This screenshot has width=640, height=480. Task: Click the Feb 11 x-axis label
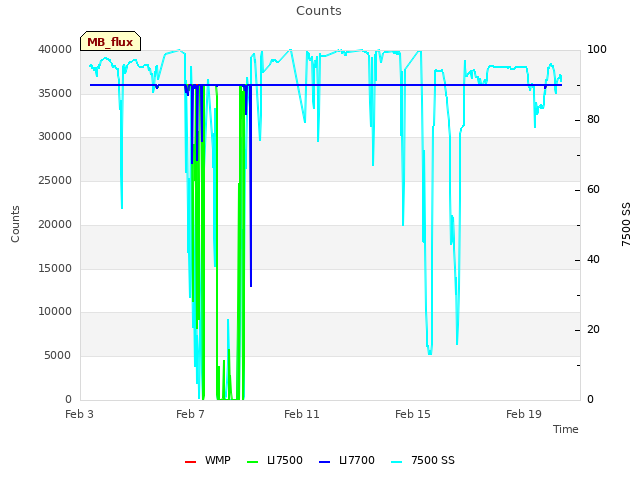[x=302, y=414]
